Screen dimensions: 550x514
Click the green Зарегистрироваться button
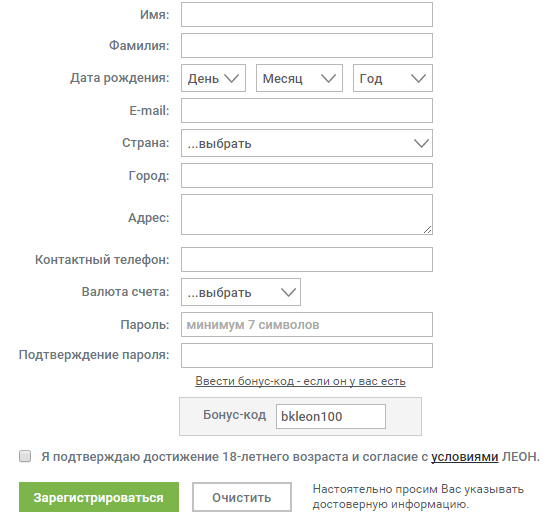(99, 497)
